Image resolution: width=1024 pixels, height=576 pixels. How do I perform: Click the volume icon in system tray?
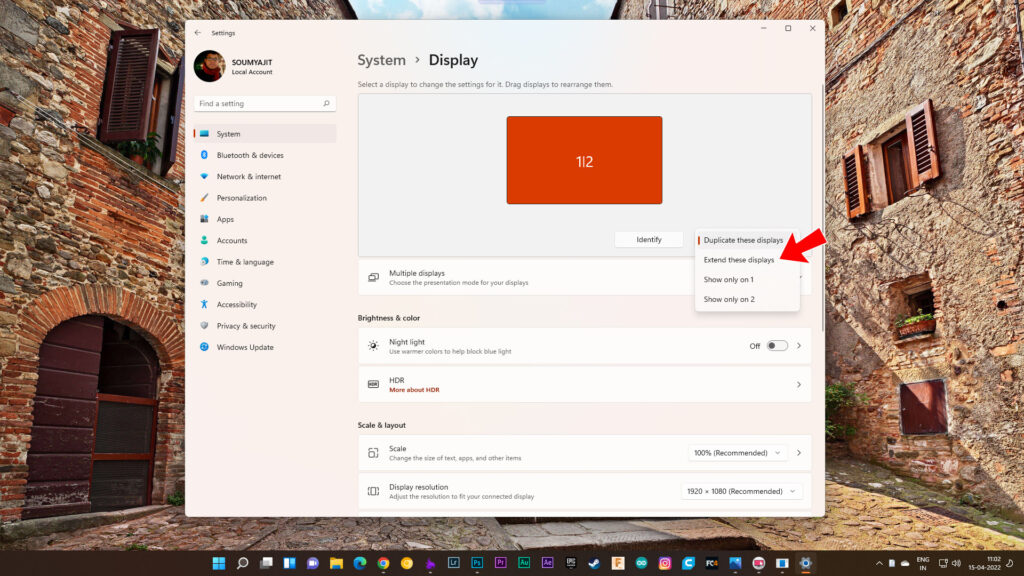click(956, 563)
